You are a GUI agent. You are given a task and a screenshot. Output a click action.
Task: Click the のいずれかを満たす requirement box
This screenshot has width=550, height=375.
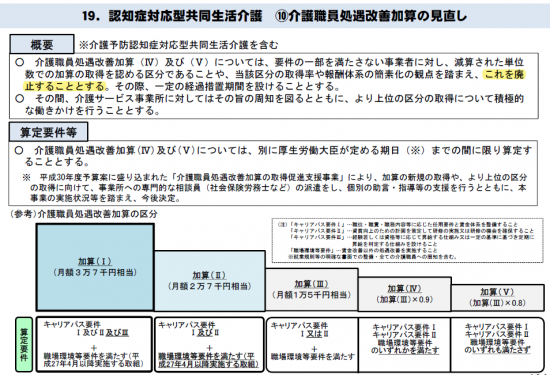[404, 344]
